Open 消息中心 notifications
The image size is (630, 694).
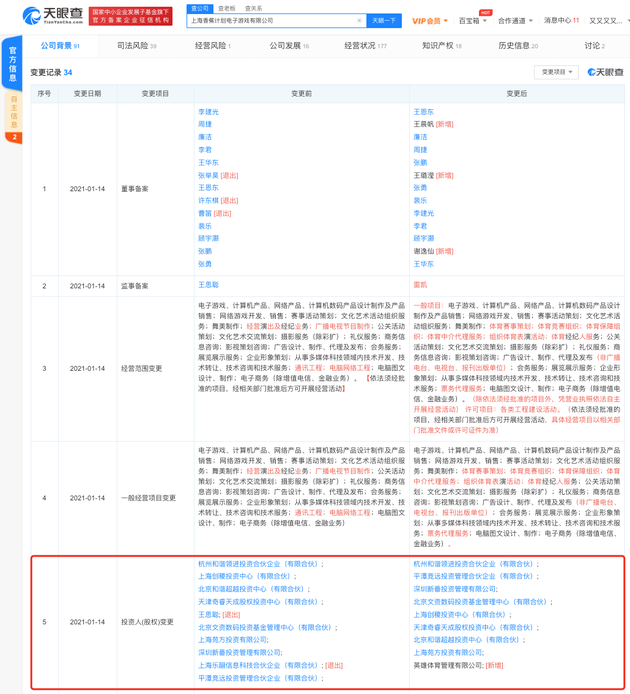(x=561, y=20)
